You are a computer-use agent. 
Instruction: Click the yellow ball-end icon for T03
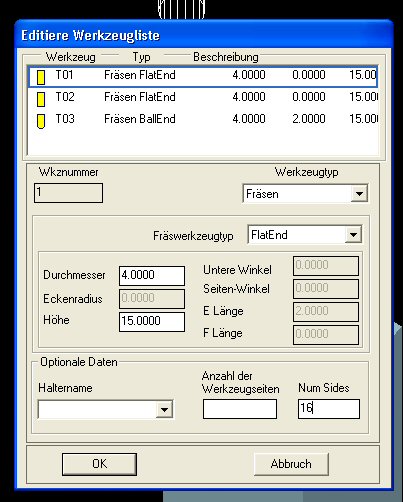(41, 121)
